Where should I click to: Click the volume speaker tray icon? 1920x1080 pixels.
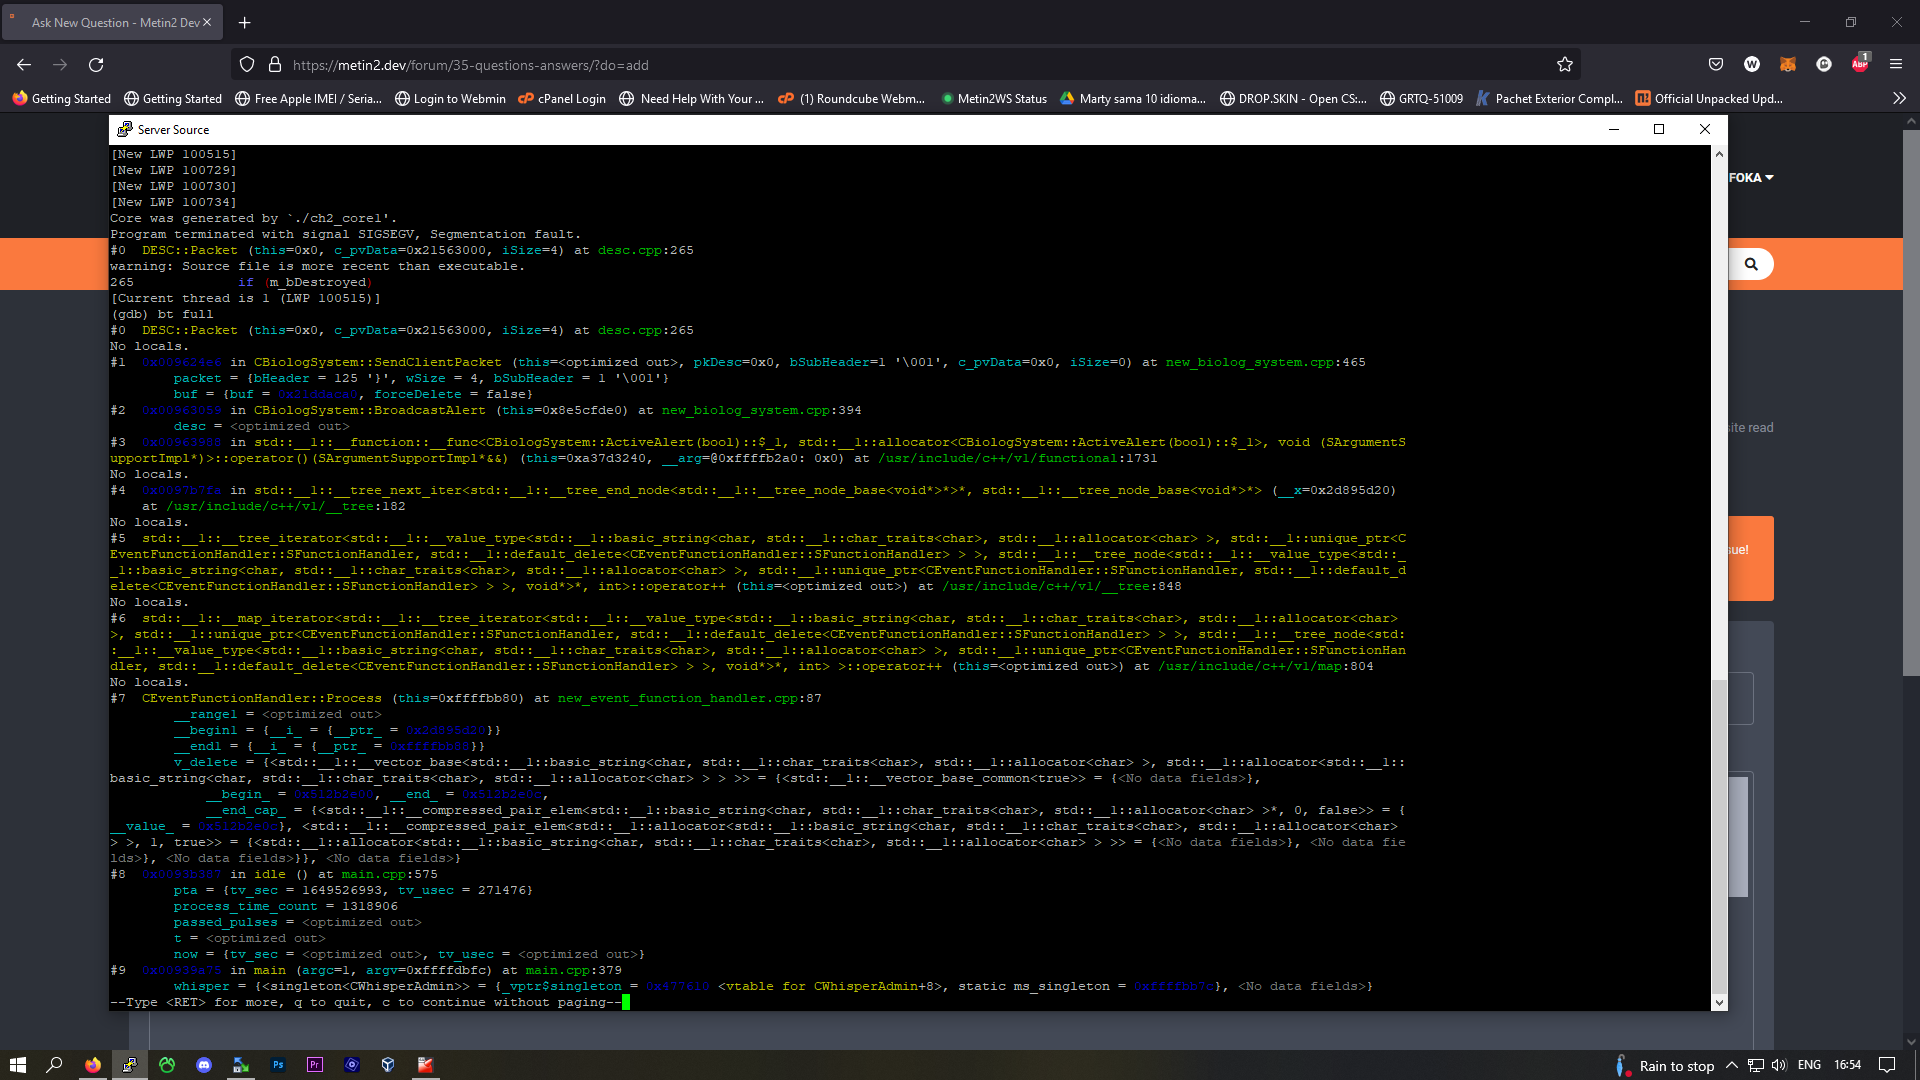[x=1779, y=1065]
